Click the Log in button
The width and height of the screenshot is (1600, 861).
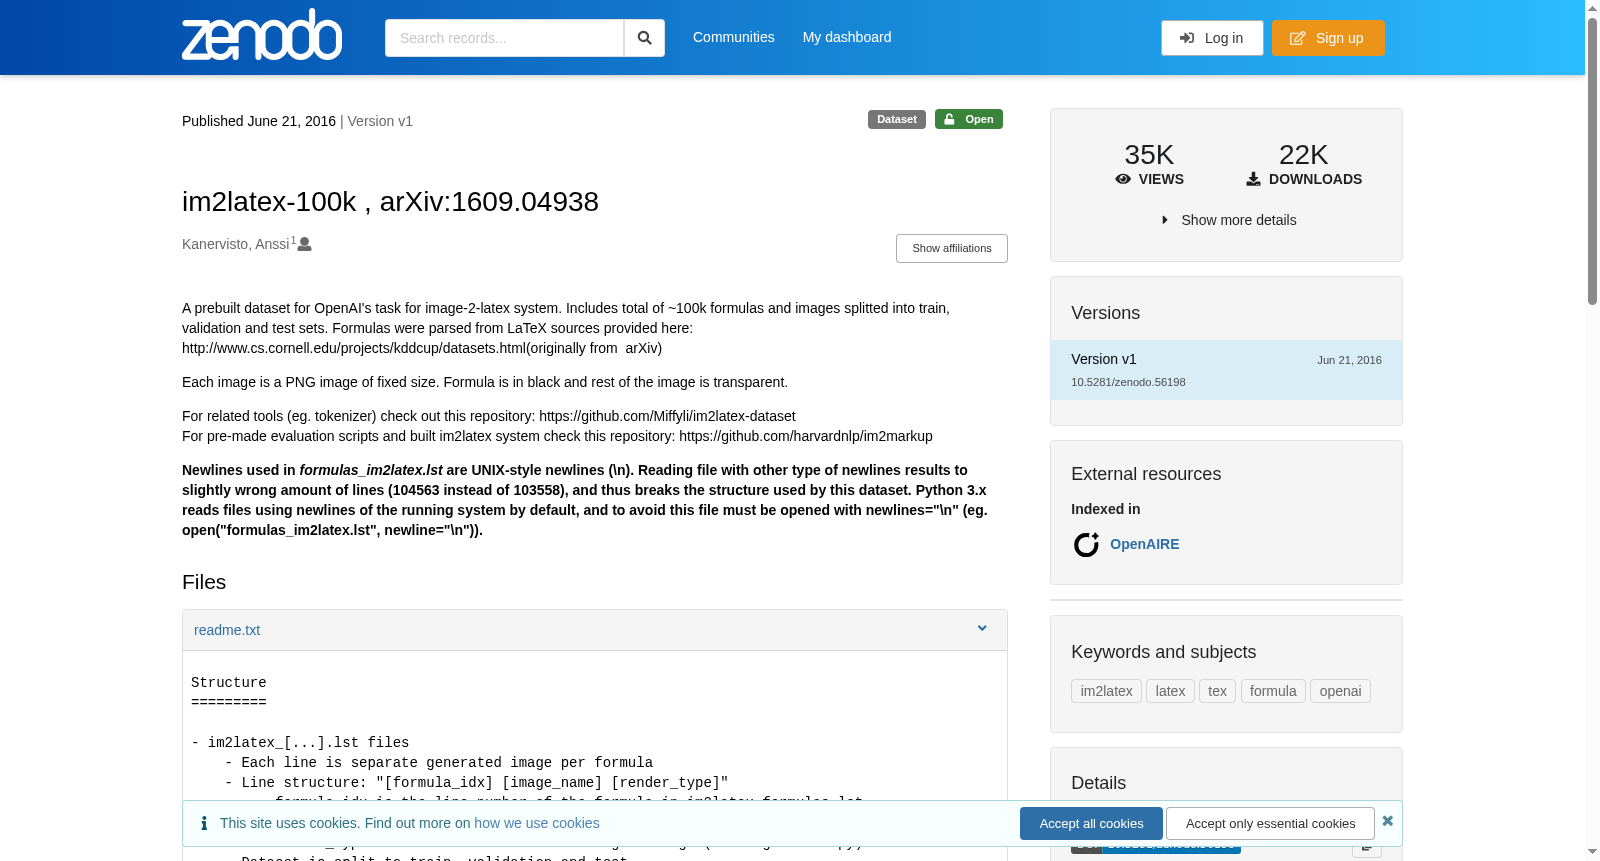coord(1212,38)
